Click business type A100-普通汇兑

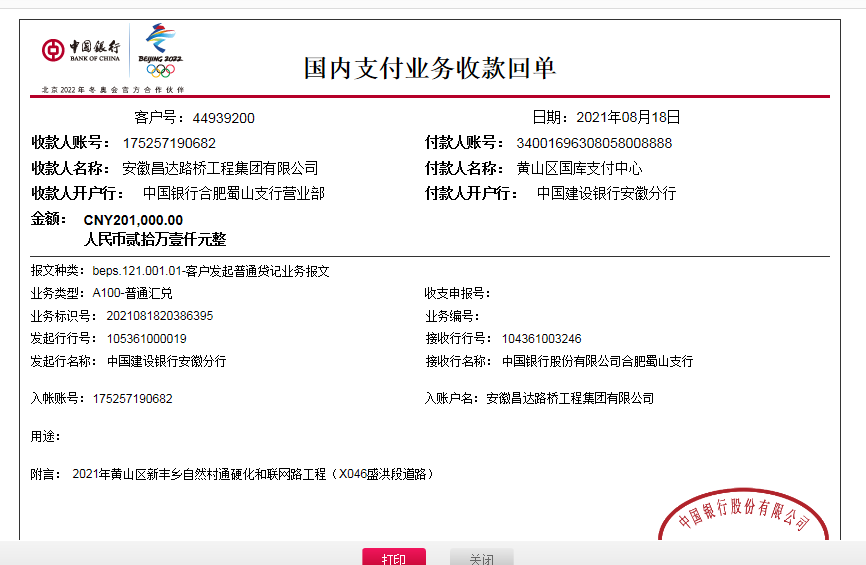[132, 293]
